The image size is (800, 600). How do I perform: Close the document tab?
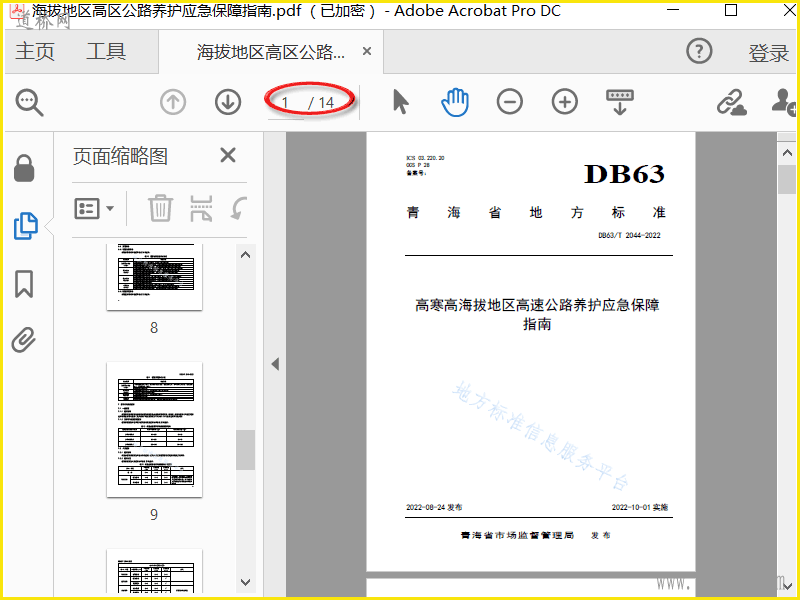pos(367,51)
